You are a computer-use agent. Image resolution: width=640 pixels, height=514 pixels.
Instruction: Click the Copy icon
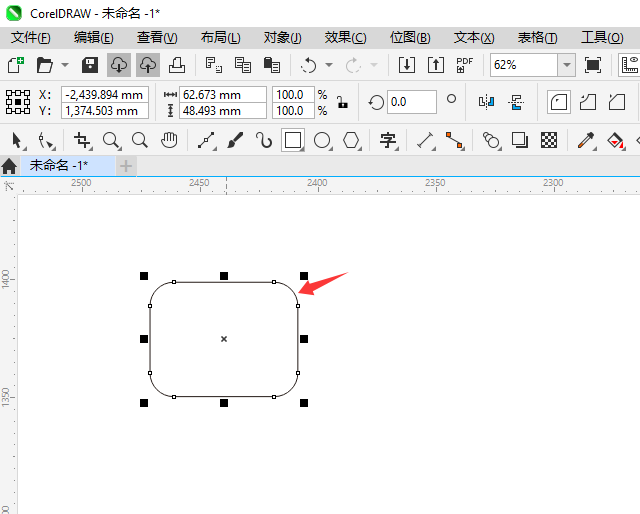coord(242,65)
